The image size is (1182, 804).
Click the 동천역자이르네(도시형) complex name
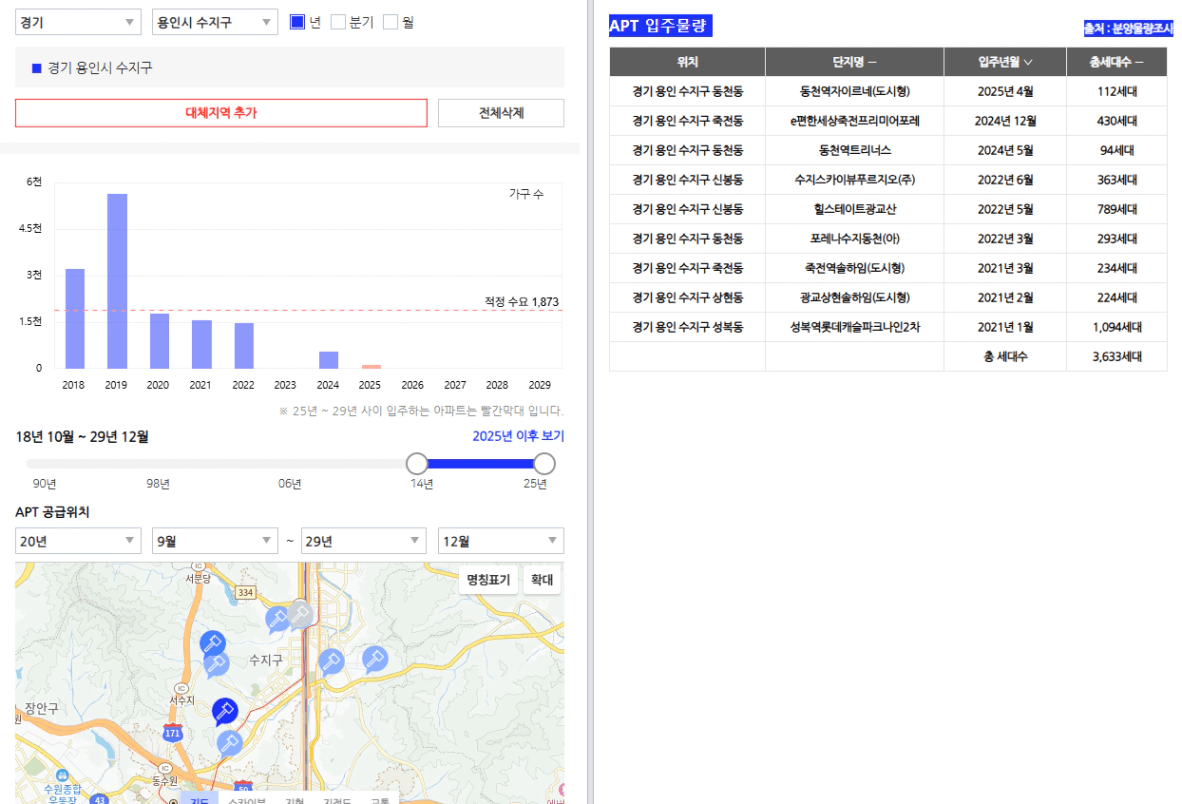tap(854, 91)
